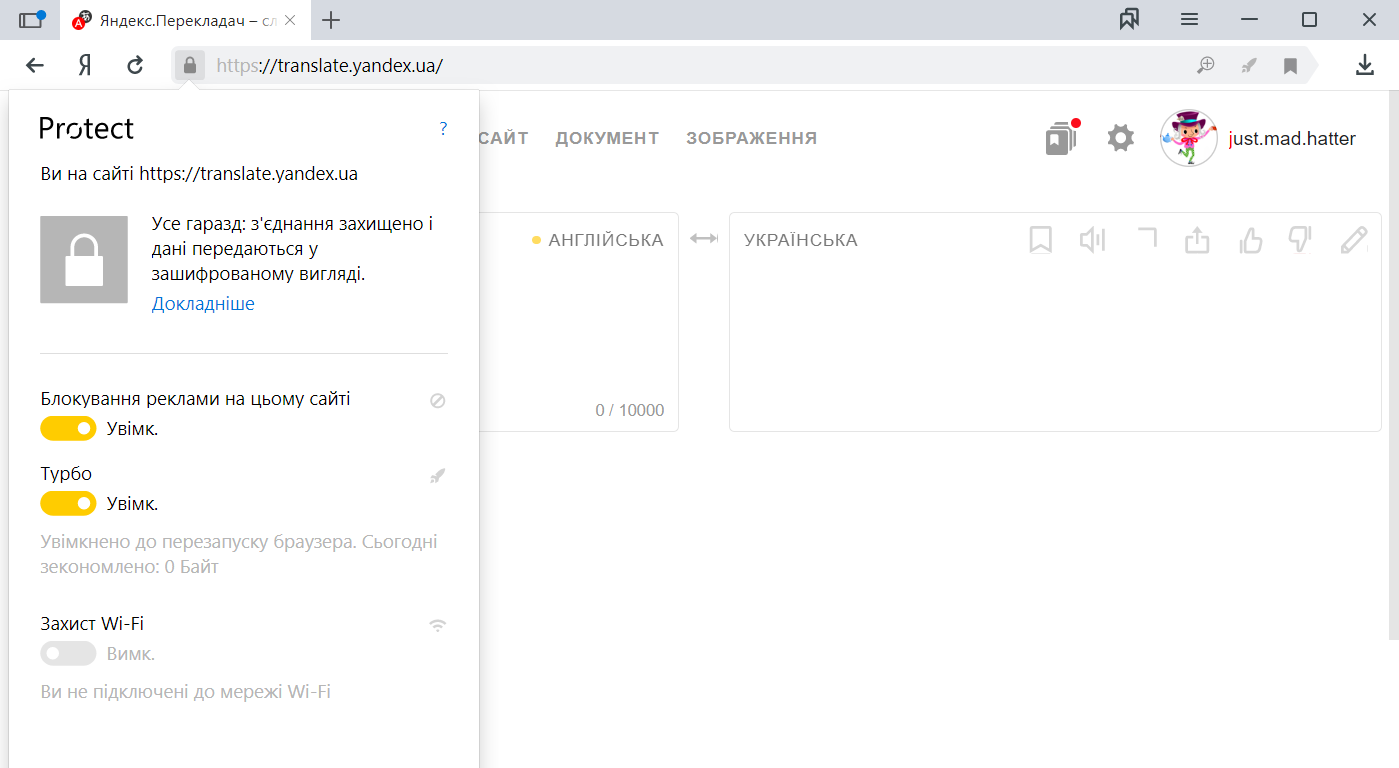
Task: Switch to the ДОКУМЕНТ tab
Action: [x=607, y=138]
